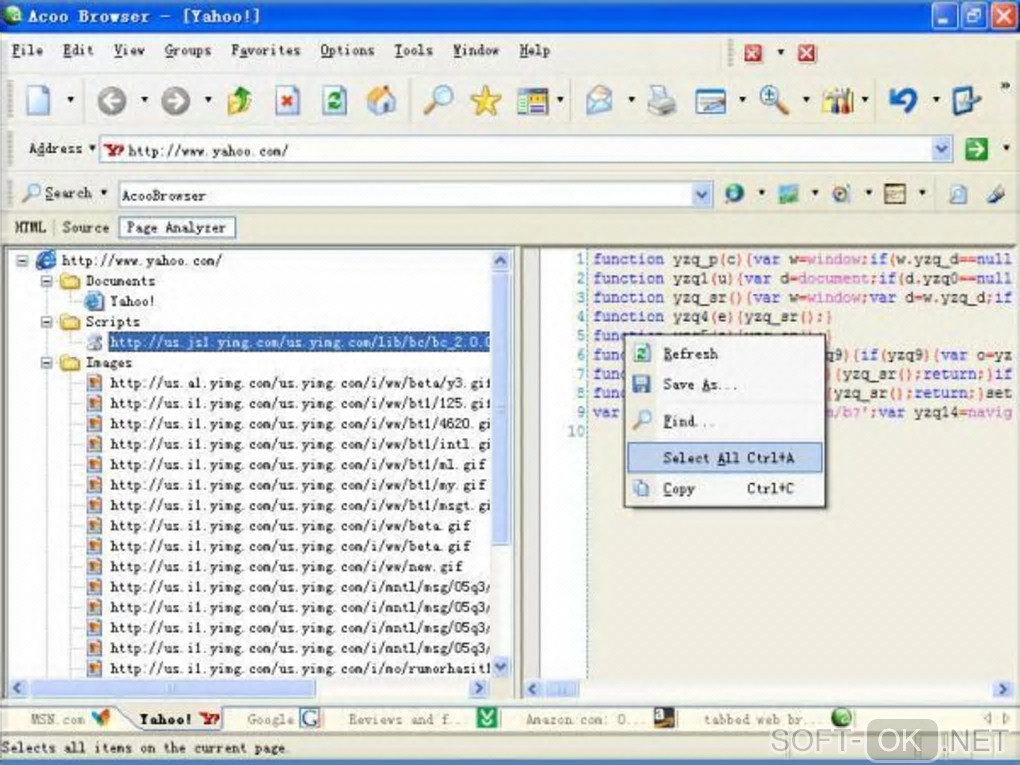Click the tree pane vertical scrollbar down arrow
Image resolution: width=1020 pixels, height=765 pixels.
pos(500,666)
